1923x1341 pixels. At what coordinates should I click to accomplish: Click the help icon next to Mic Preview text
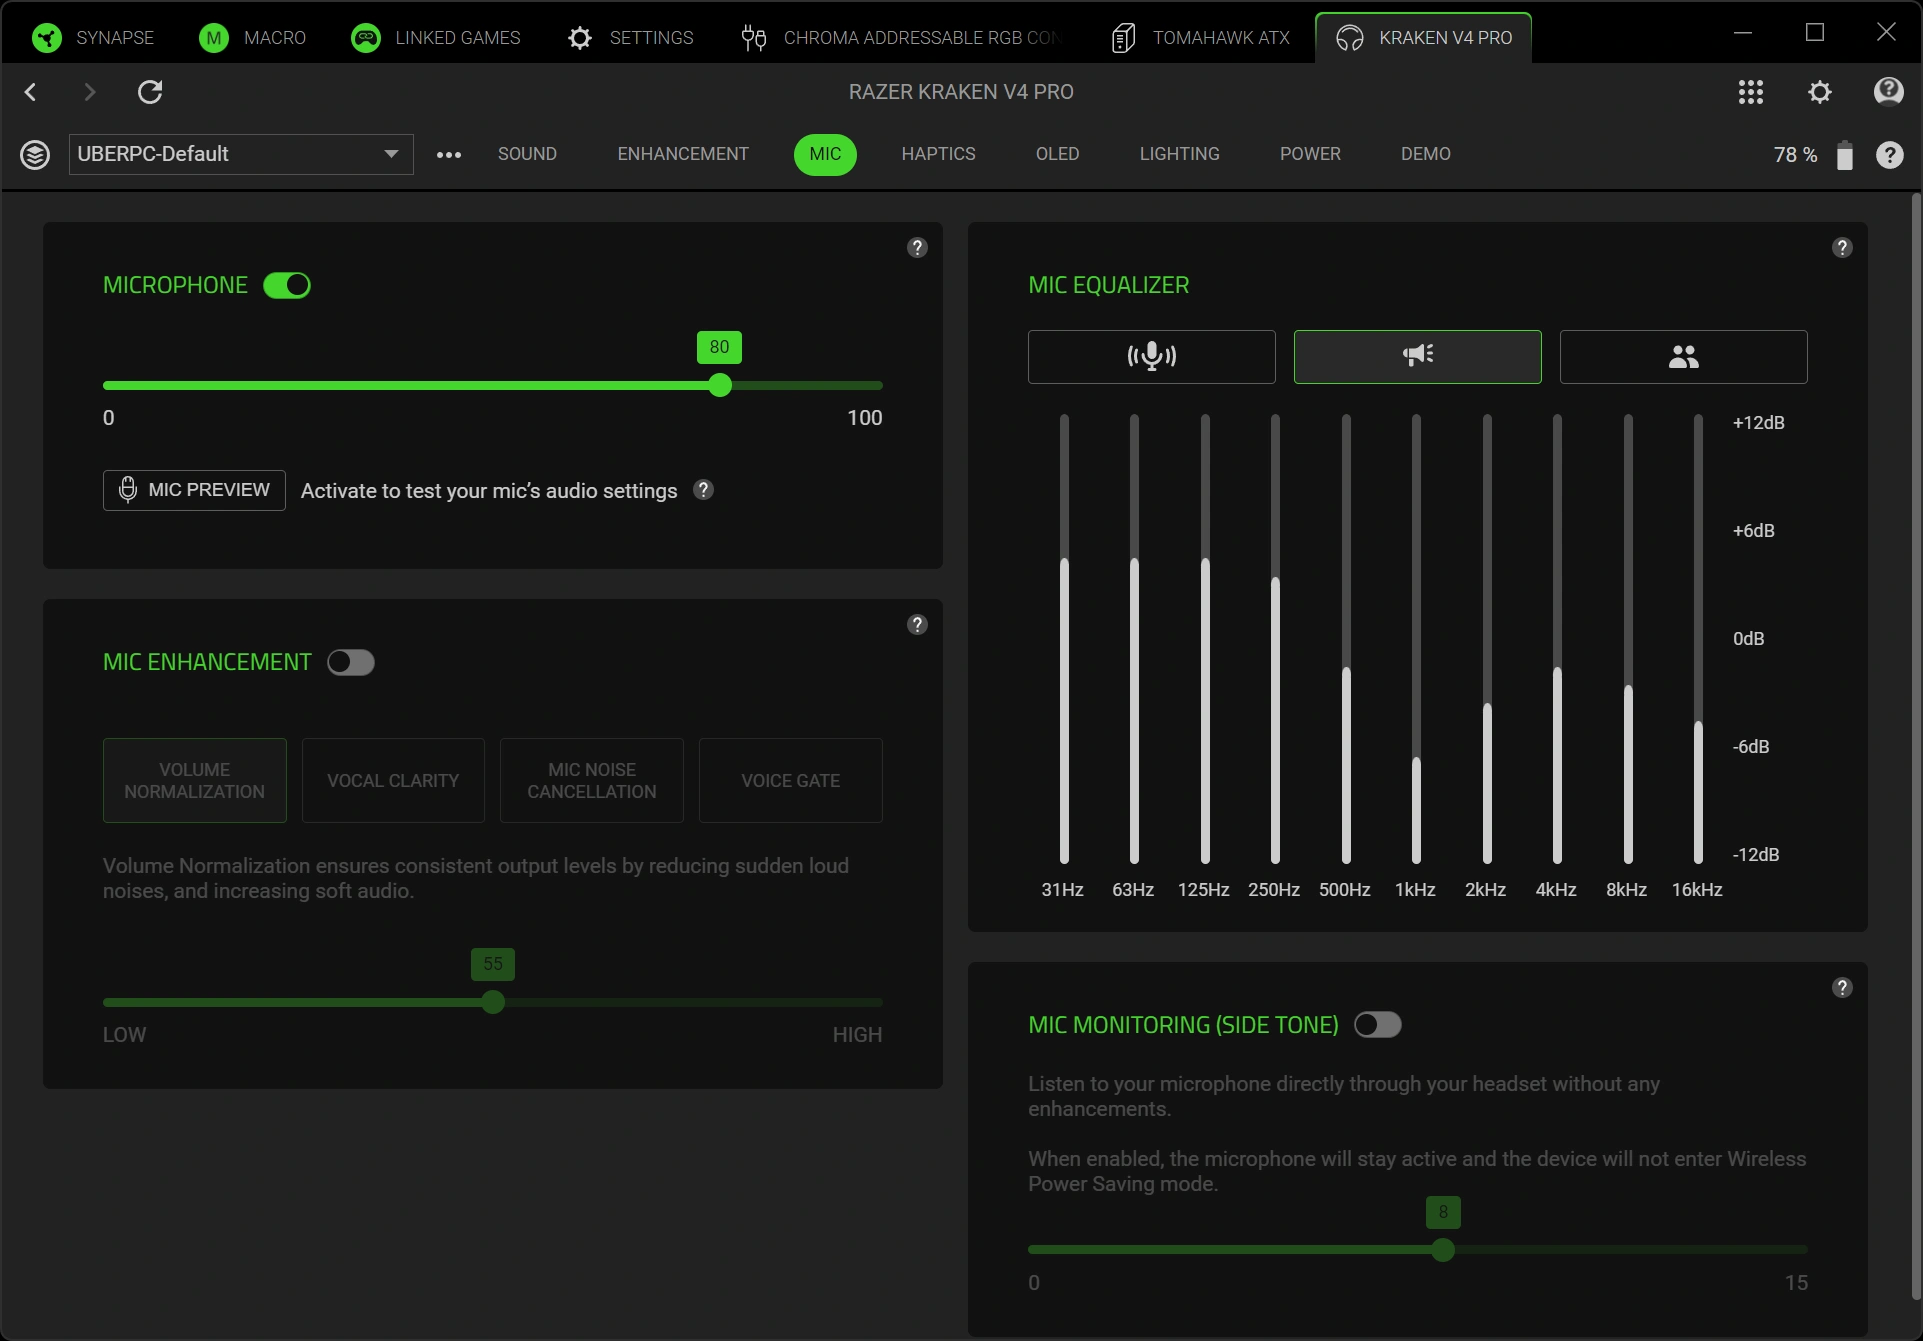click(704, 490)
